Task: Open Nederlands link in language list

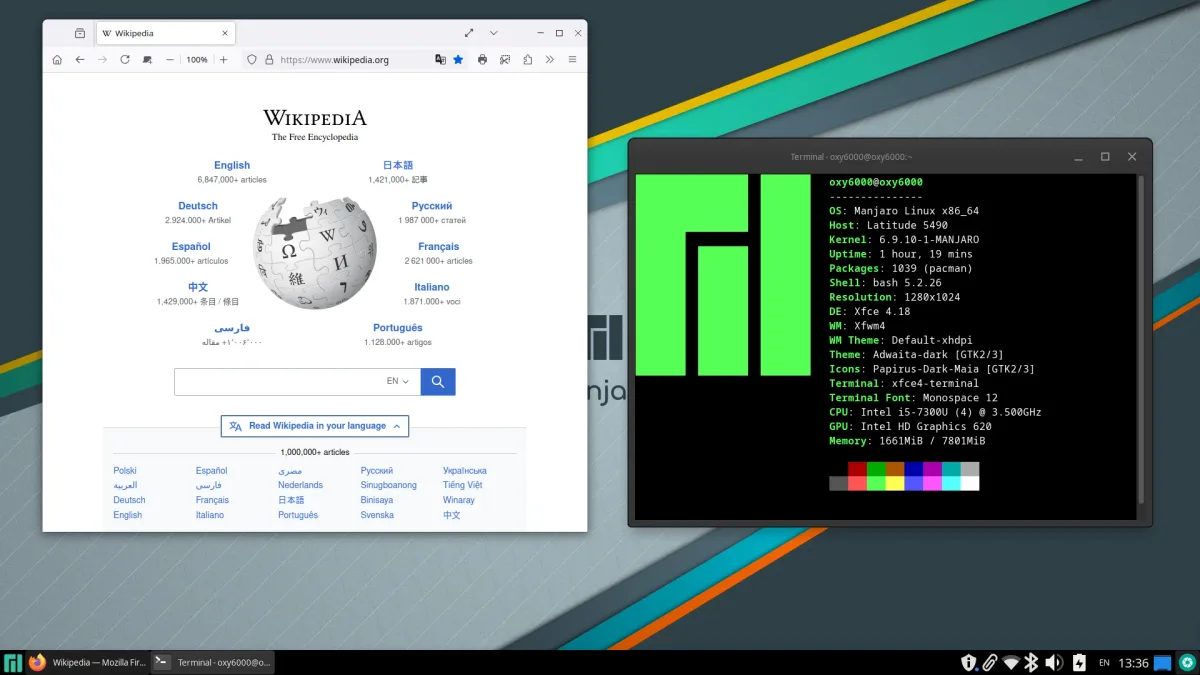Action: [x=301, y=485]
